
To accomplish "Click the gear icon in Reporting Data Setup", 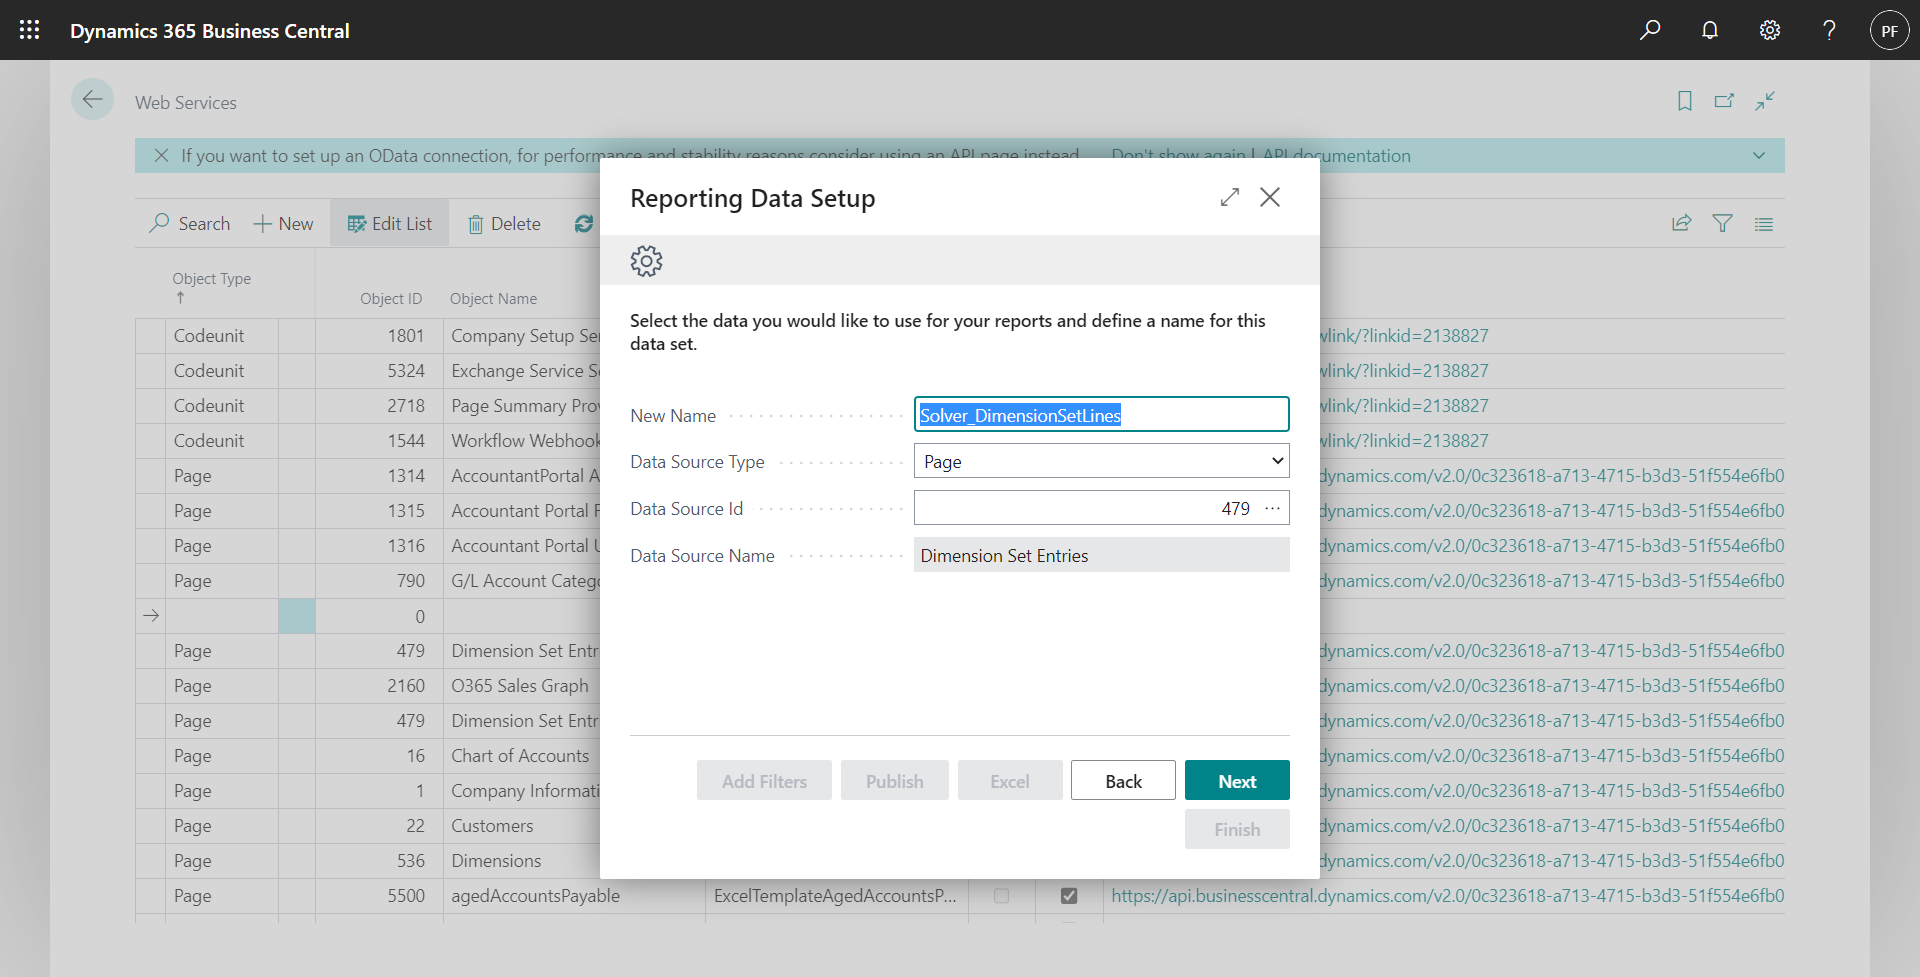I will click(646, 261).
